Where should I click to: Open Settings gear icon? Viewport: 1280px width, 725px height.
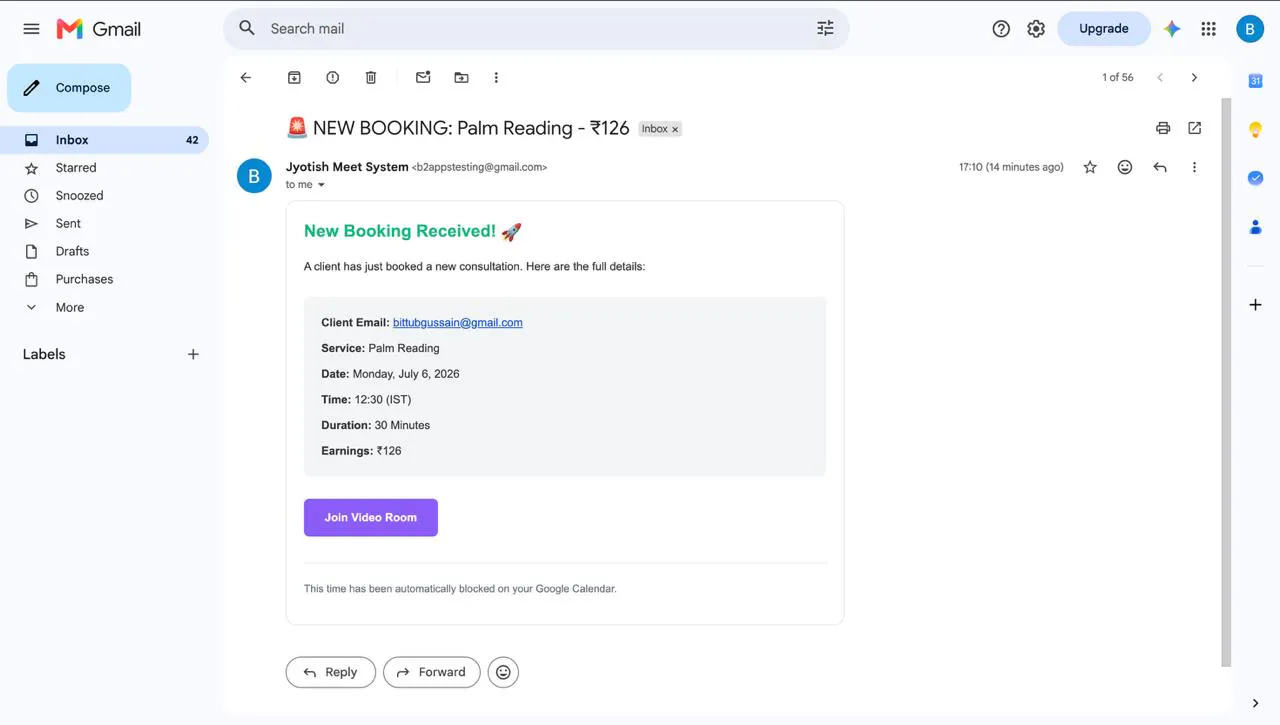1036,29
